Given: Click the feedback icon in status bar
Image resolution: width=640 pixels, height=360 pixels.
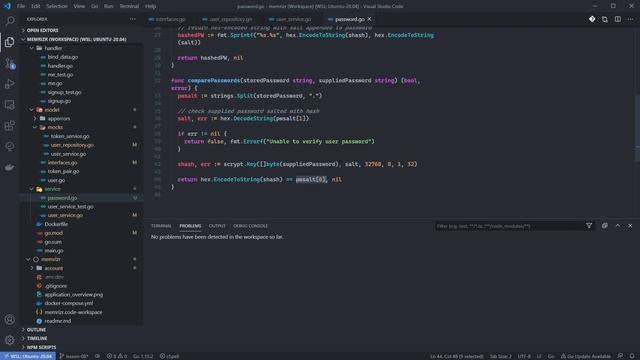Looking at the screenshot, I should 620,356.
